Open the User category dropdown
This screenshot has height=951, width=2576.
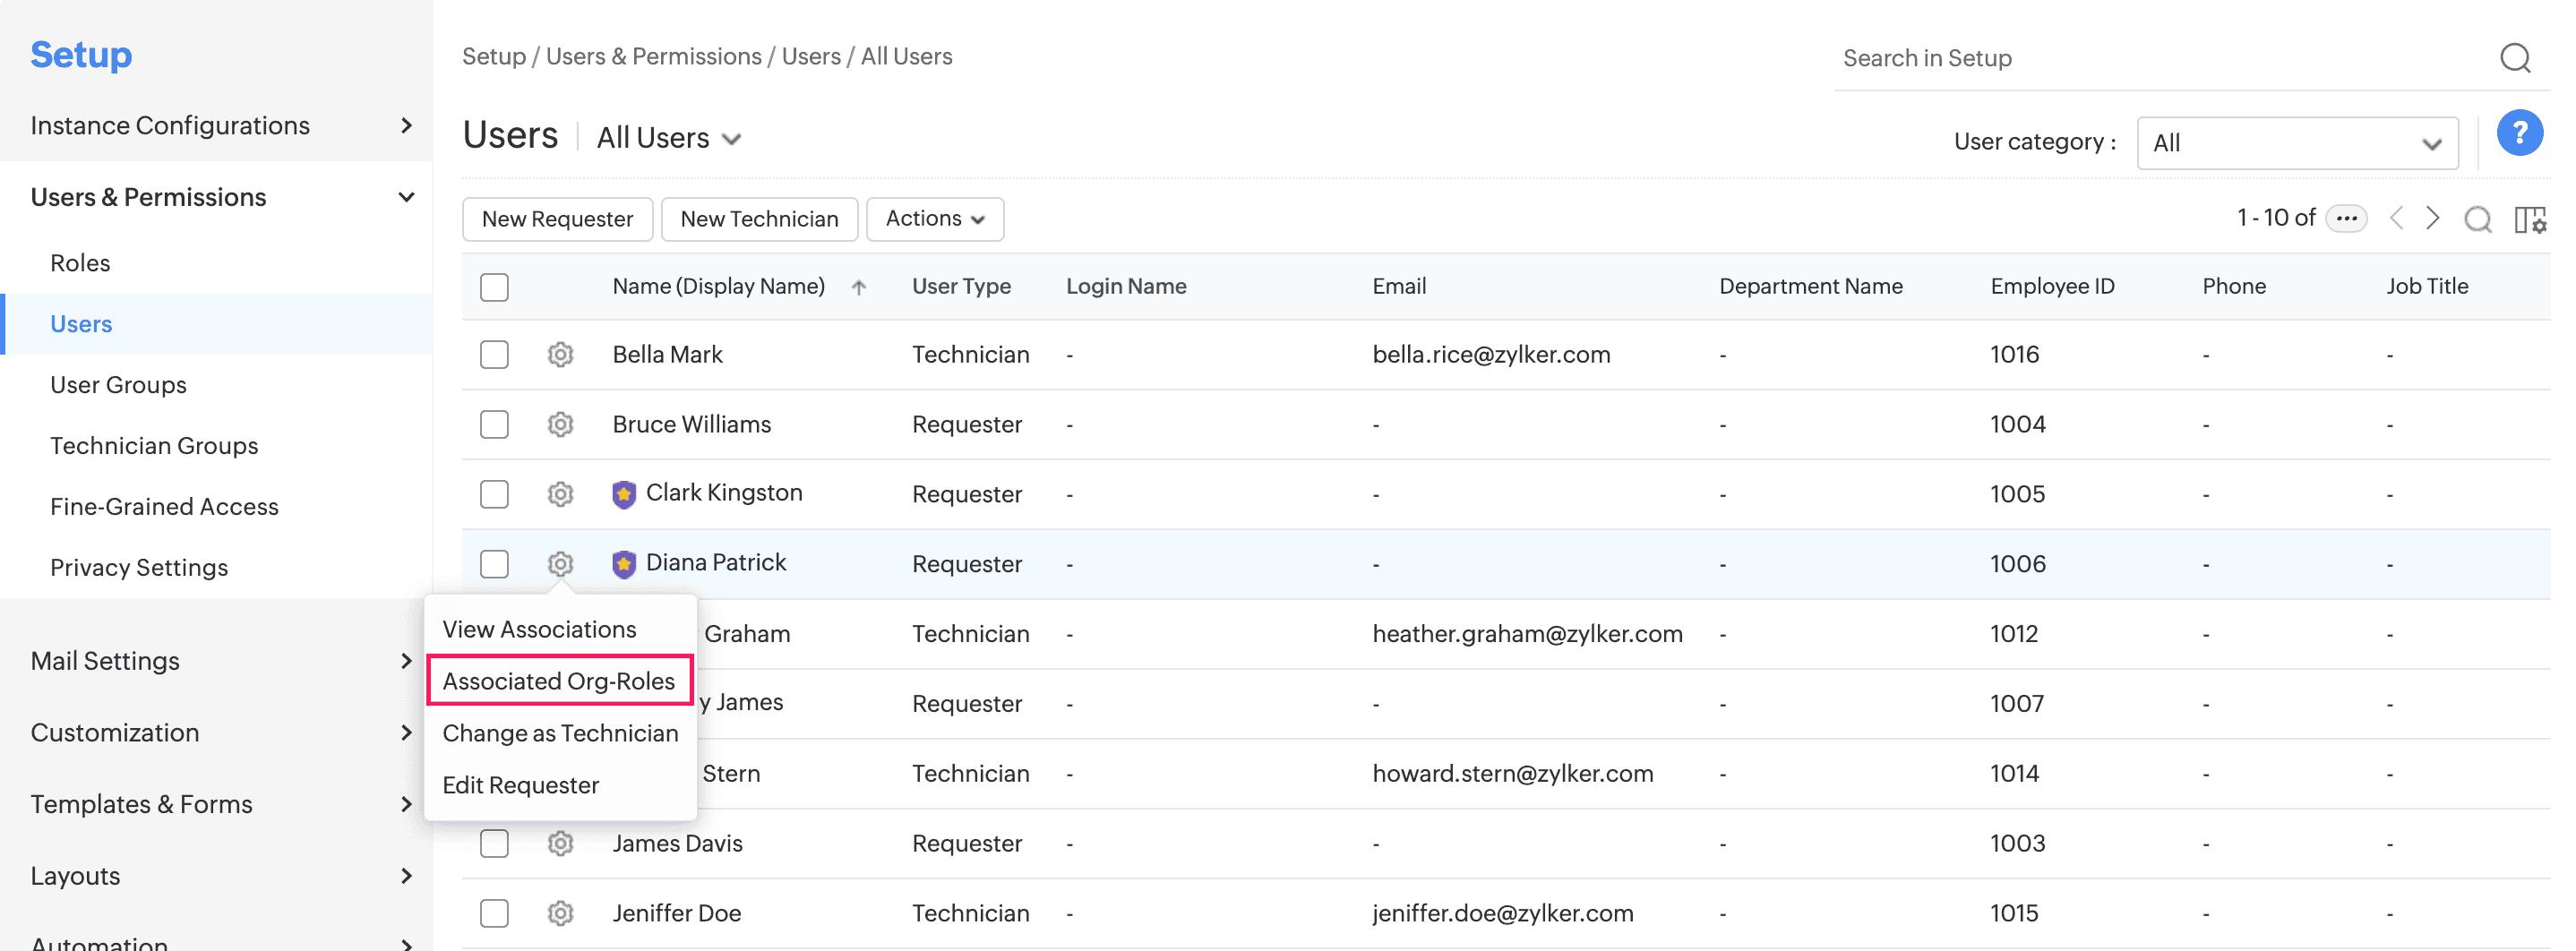(x=2296, y=143)
